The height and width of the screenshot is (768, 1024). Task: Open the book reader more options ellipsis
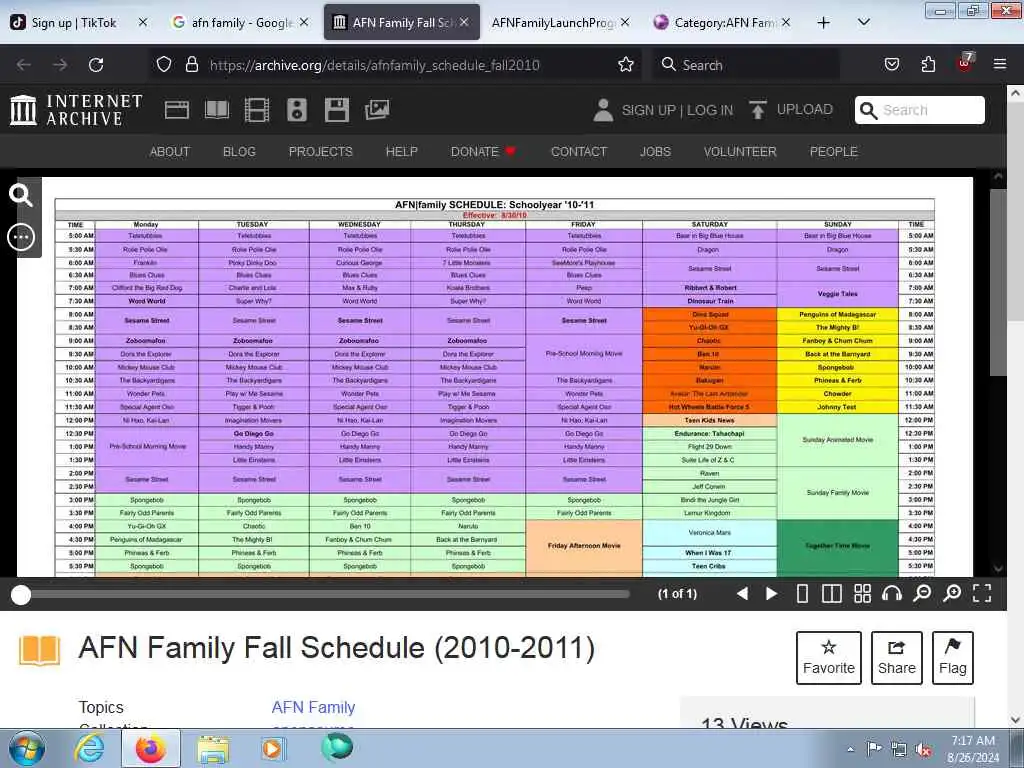click(x=21, y=236)
